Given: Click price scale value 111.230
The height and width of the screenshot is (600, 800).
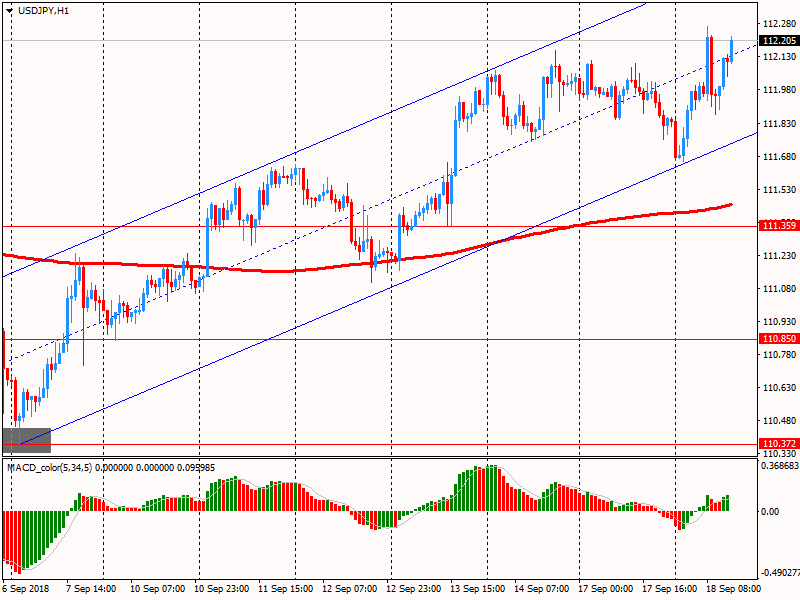Looking at the screenshot, I should [780, 256].
